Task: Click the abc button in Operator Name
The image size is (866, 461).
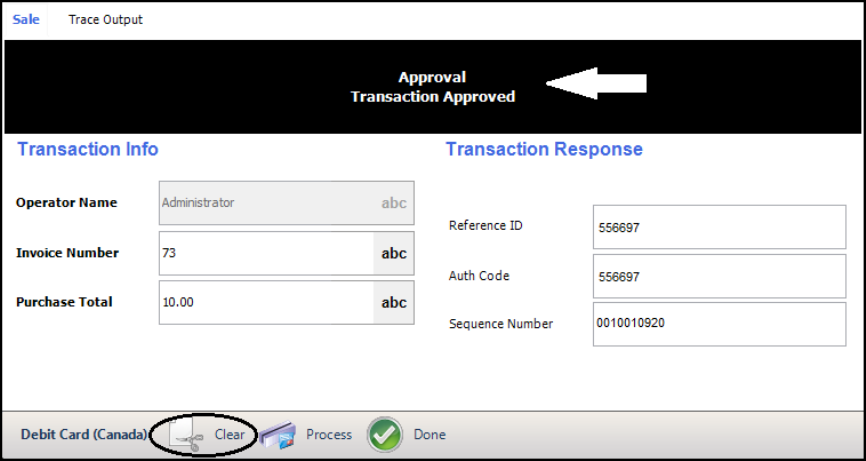Action: (394, 203)
